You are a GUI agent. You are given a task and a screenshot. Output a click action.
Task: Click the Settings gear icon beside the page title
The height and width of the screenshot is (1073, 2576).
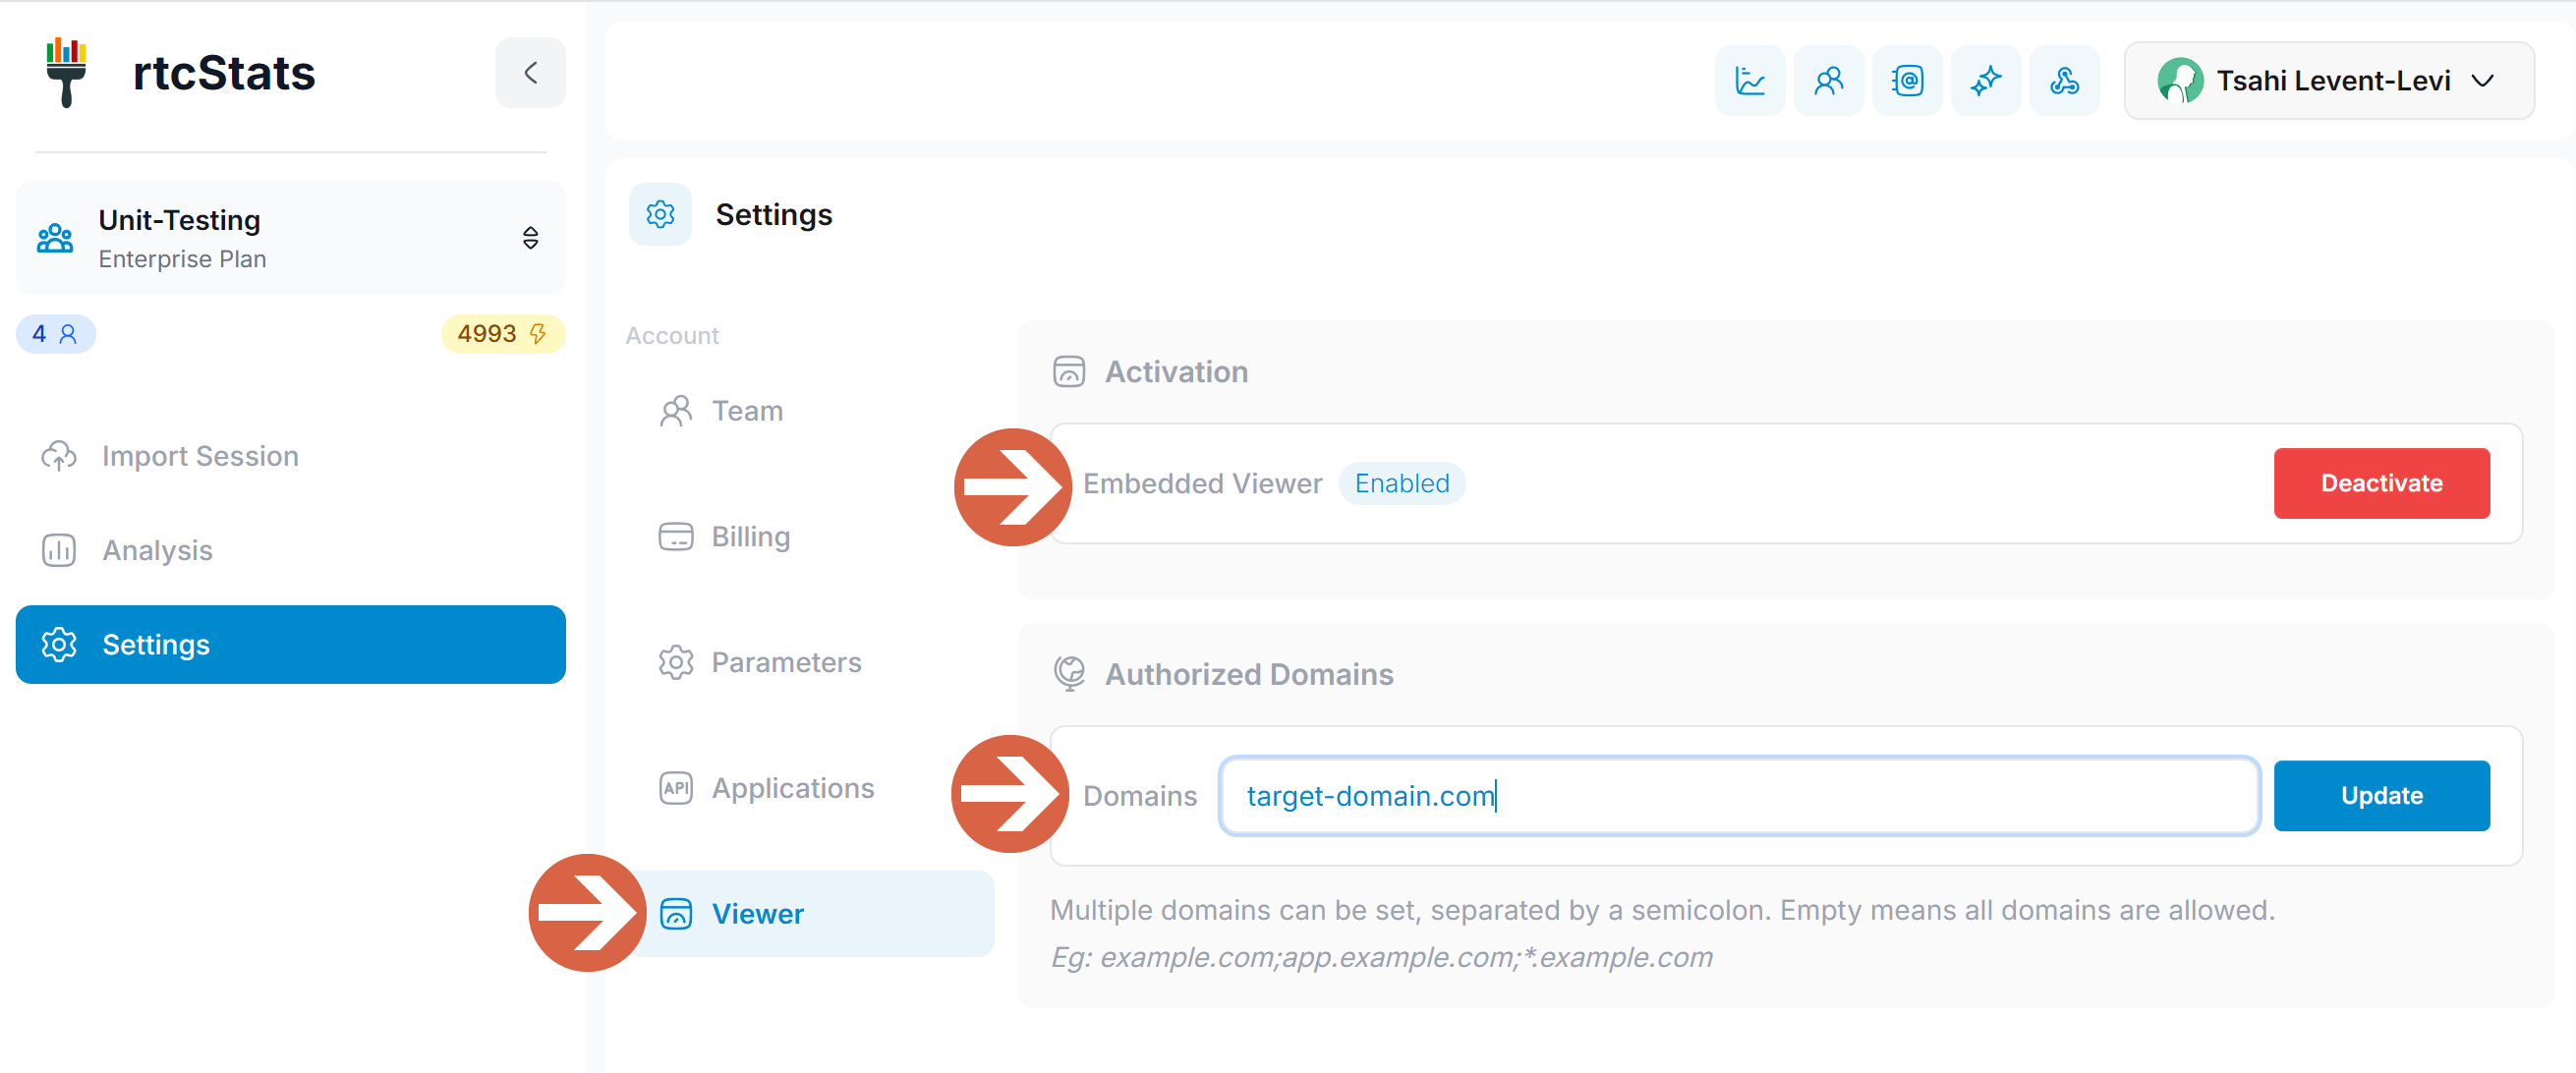coord(660,214)
